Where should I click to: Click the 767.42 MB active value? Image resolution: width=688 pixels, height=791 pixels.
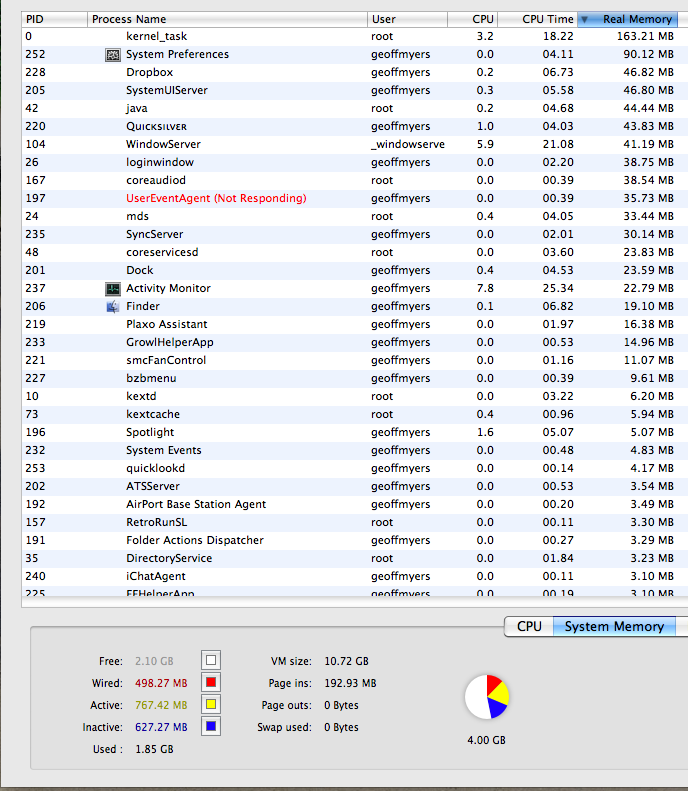(x=161, y=705)
